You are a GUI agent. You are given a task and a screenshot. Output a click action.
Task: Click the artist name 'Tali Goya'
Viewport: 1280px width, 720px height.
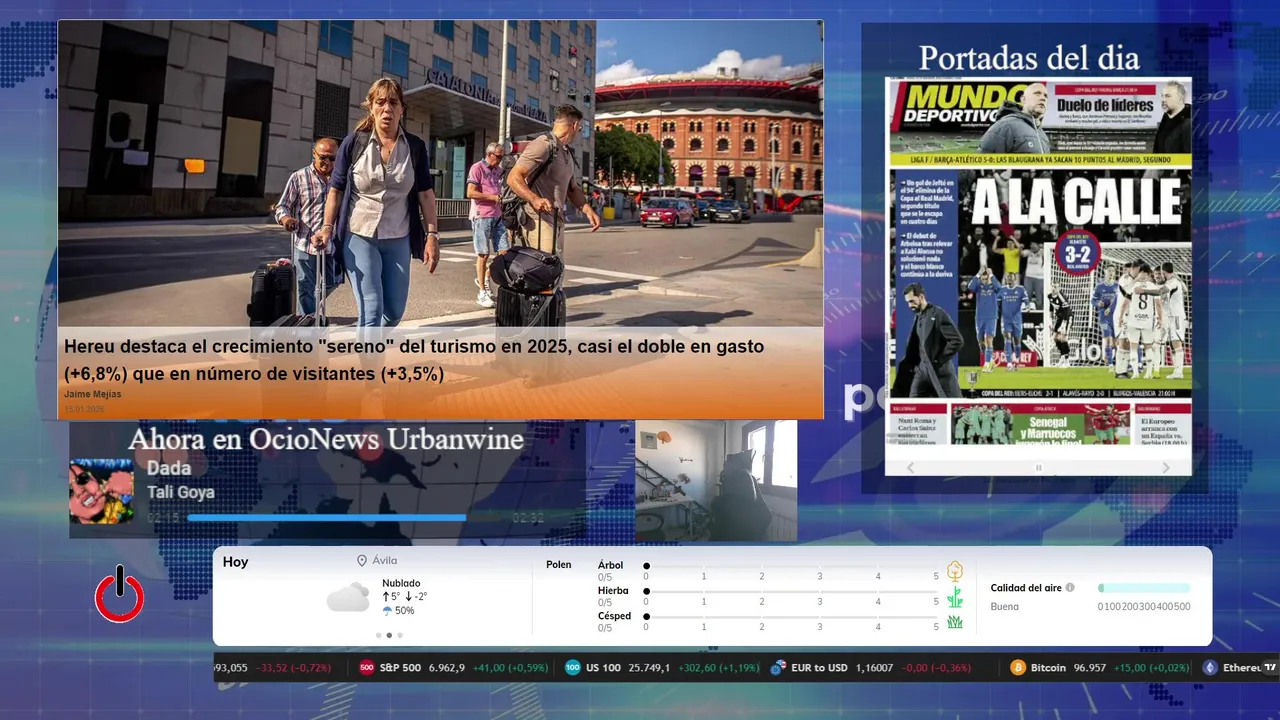point(181,492)
